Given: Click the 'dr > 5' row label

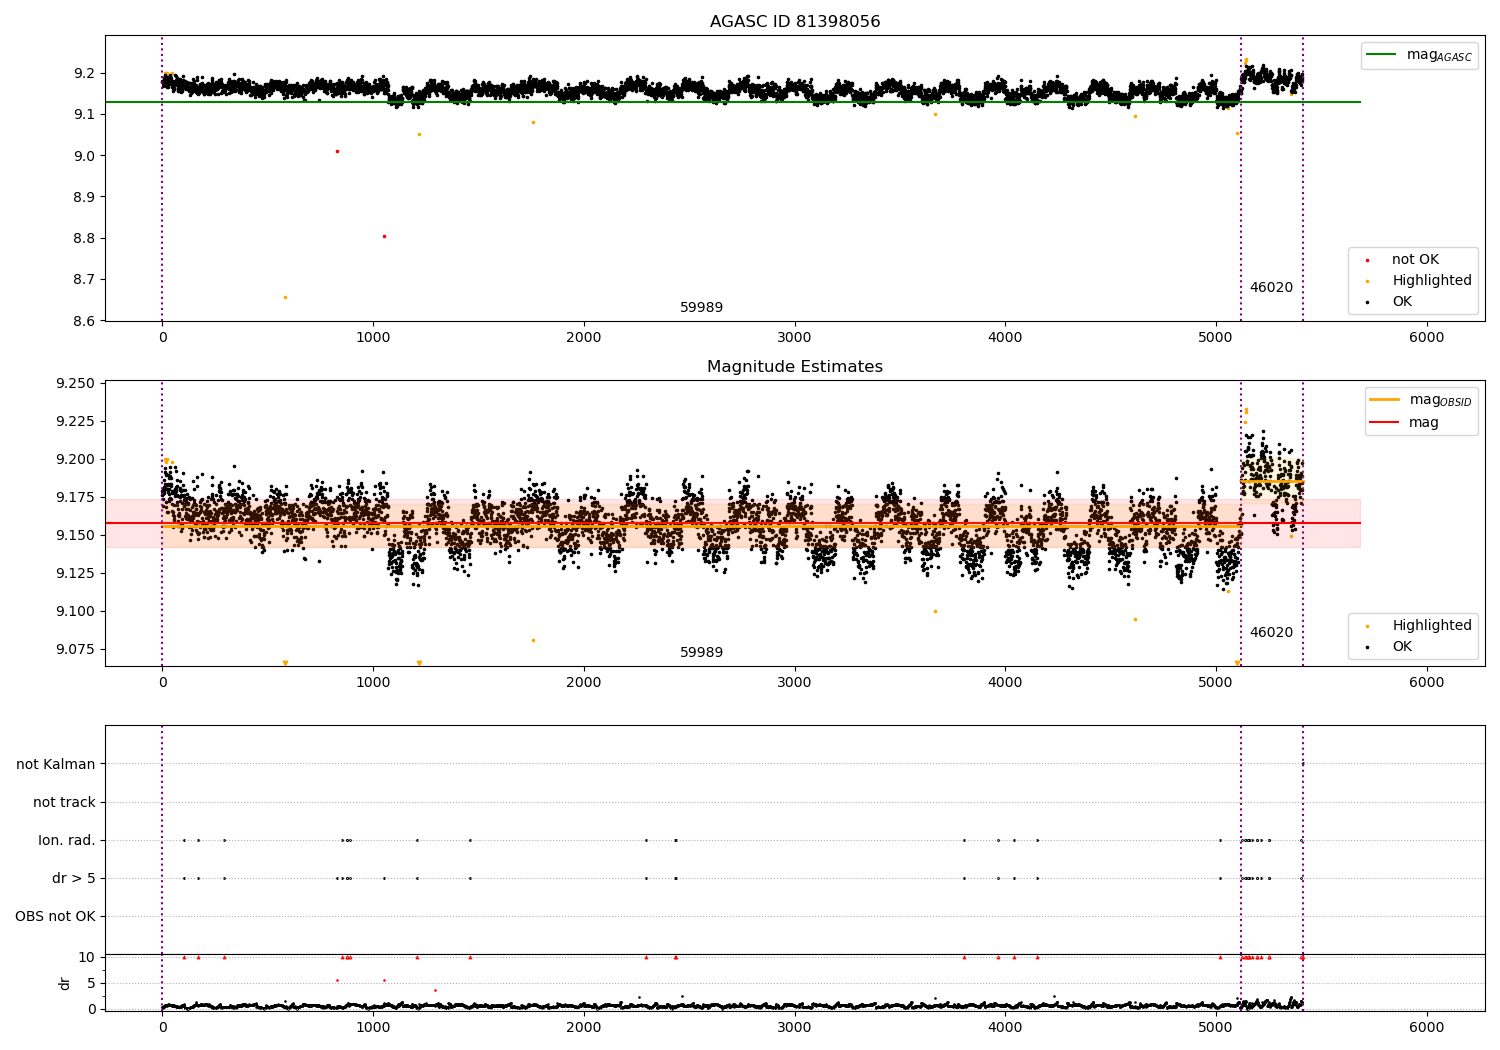Looking at the screenshot, I should 74,879.
